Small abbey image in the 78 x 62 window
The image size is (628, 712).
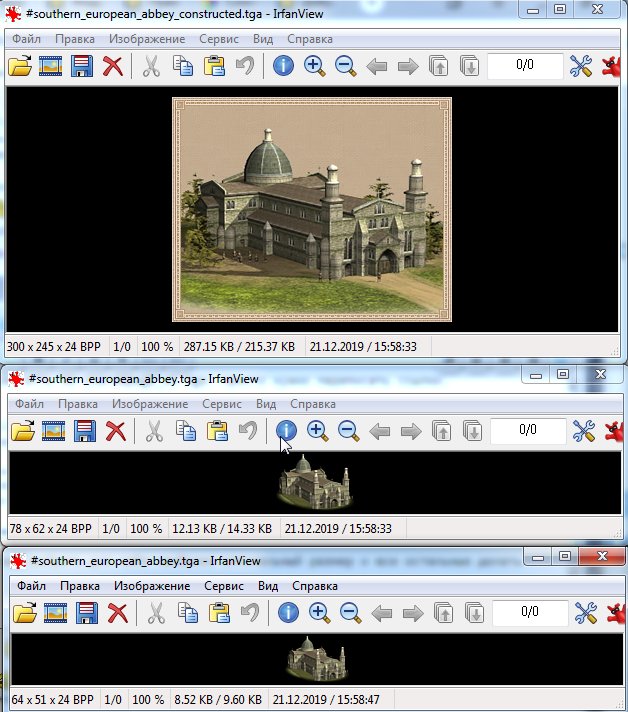coord(316,483)
